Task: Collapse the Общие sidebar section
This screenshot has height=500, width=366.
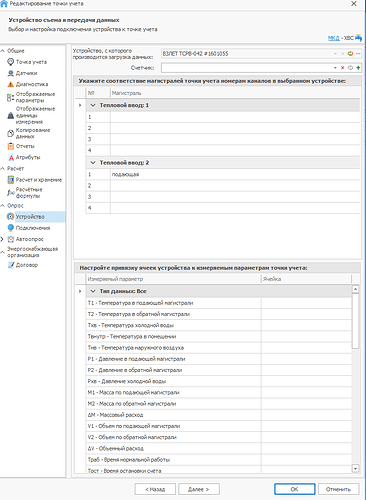Action: coord(3,51)
